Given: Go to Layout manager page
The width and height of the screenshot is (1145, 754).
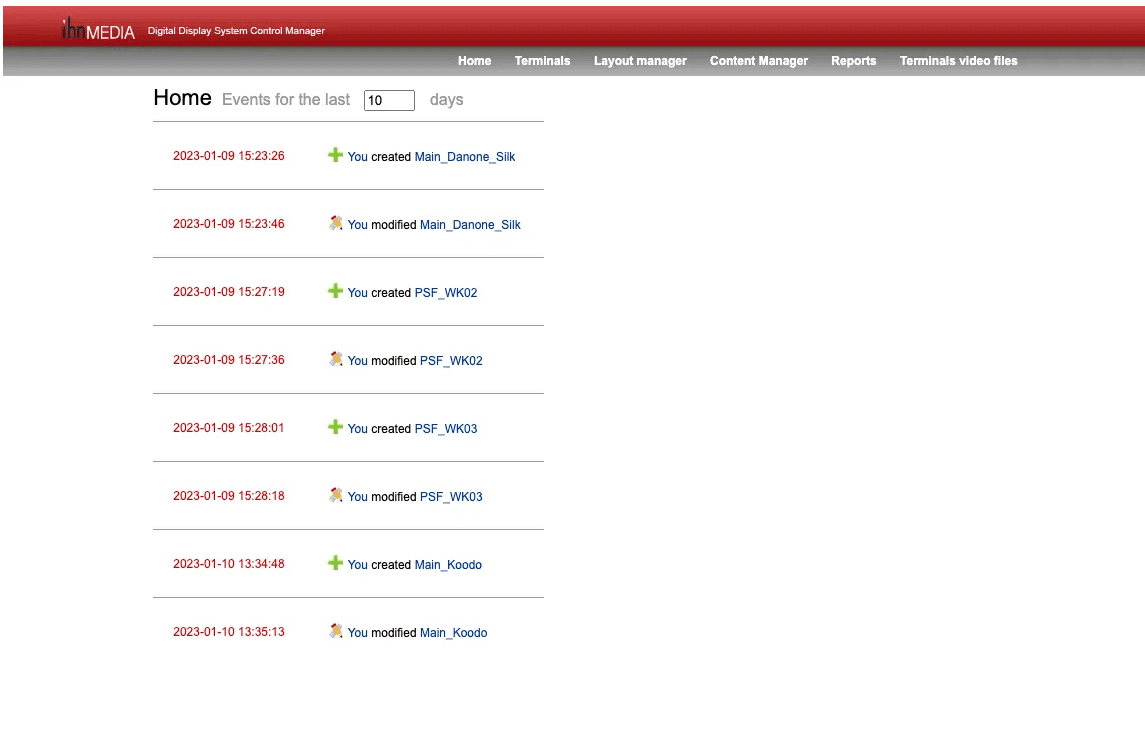Looking at the screenshot, I should pos(640,61).
